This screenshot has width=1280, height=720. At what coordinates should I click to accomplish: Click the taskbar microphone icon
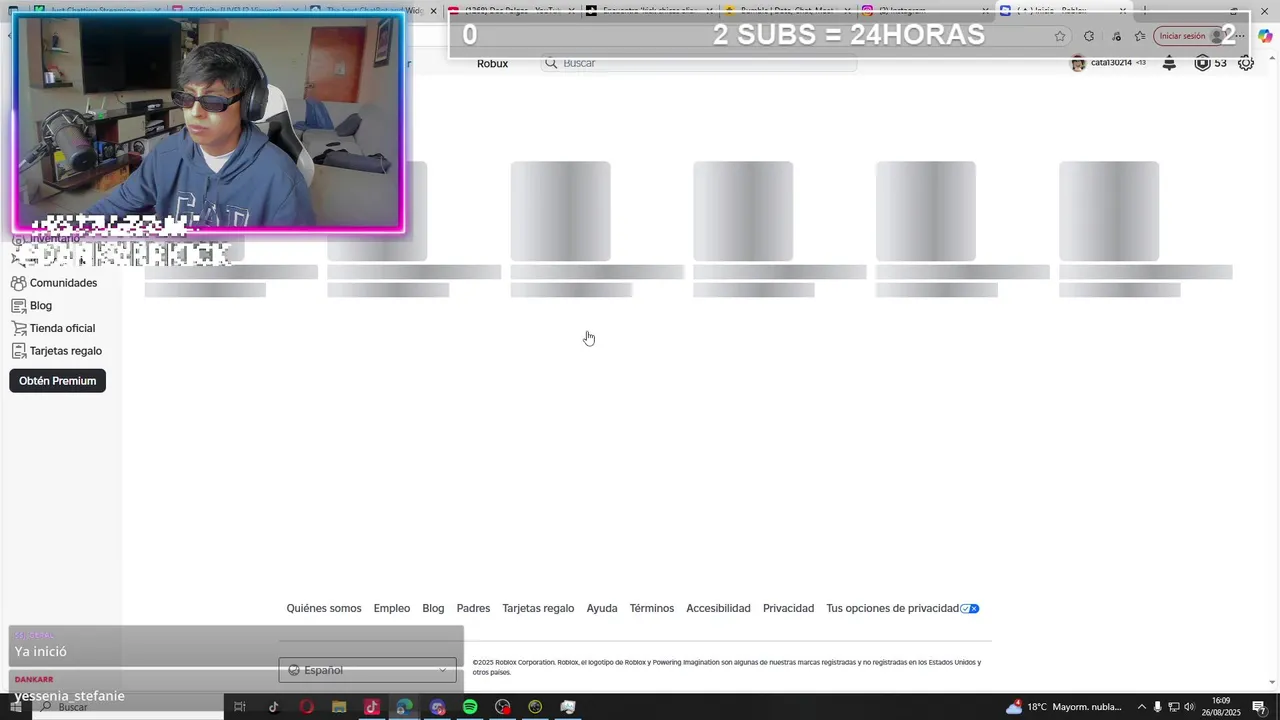1158,707
